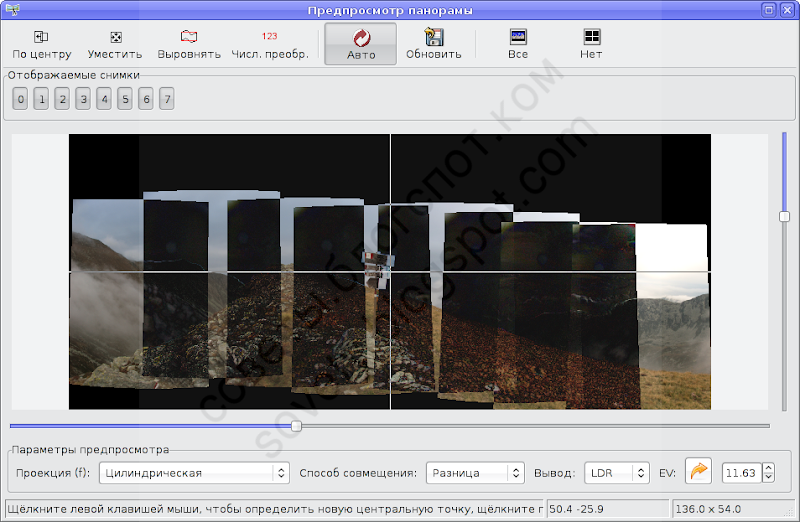Toggle display of image 7

(x=167, y=98)
